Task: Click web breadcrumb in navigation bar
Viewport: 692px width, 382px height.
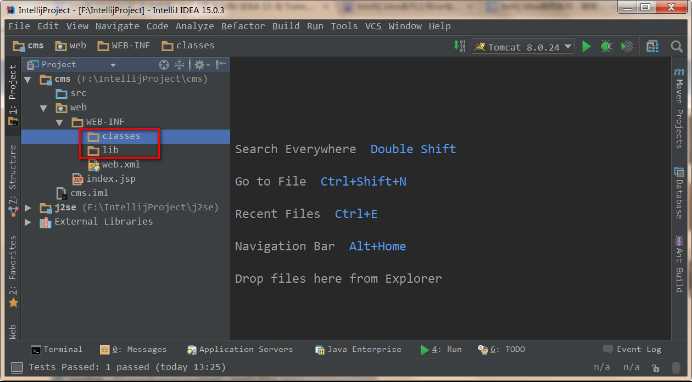Action: point(71,45)
